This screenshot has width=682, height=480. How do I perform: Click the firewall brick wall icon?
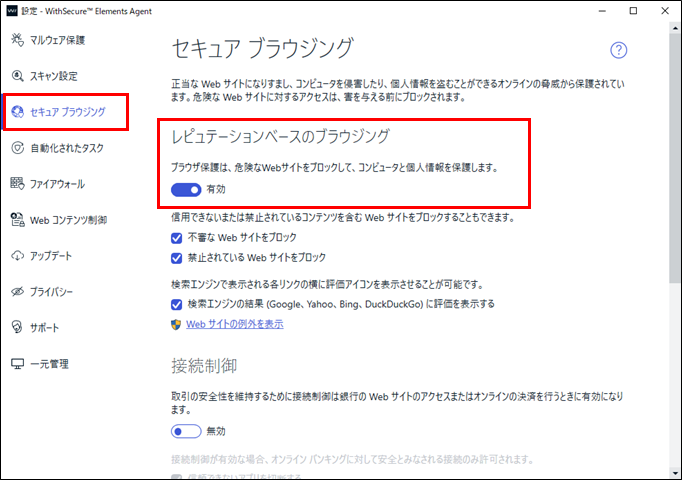tap(17, 183)
